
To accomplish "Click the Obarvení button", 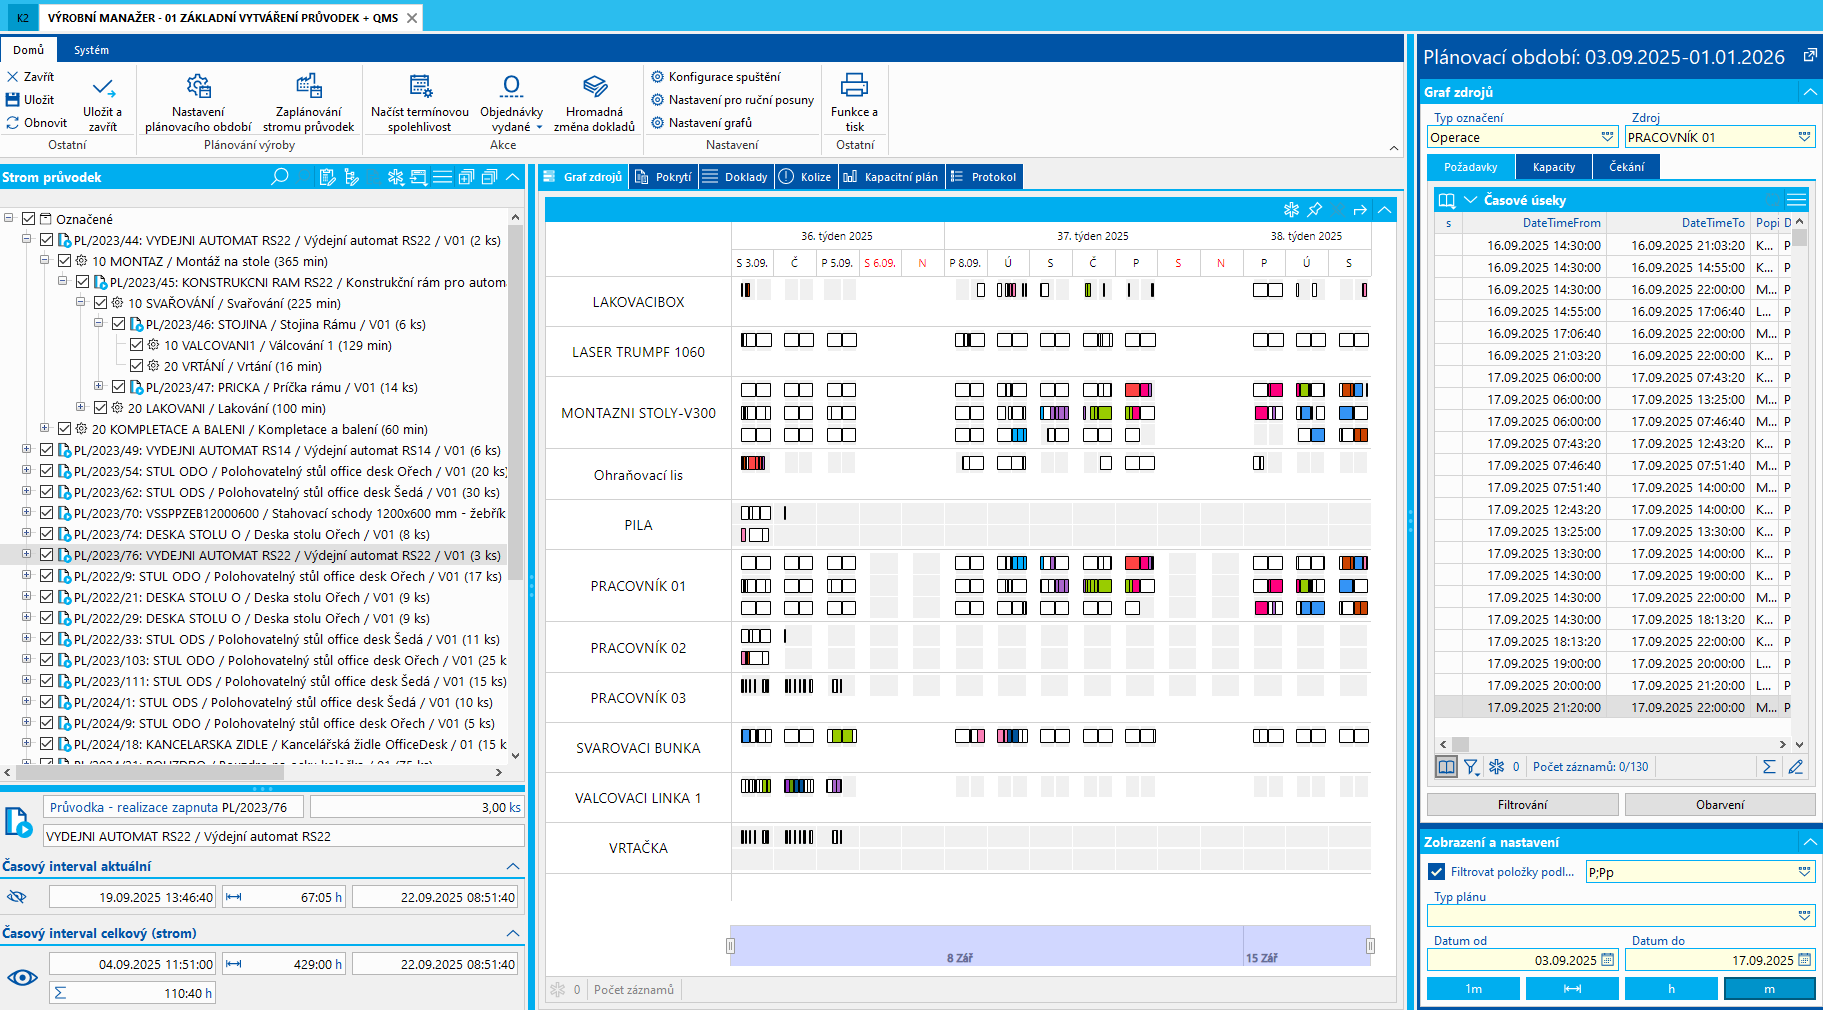I will [1720, 805].
